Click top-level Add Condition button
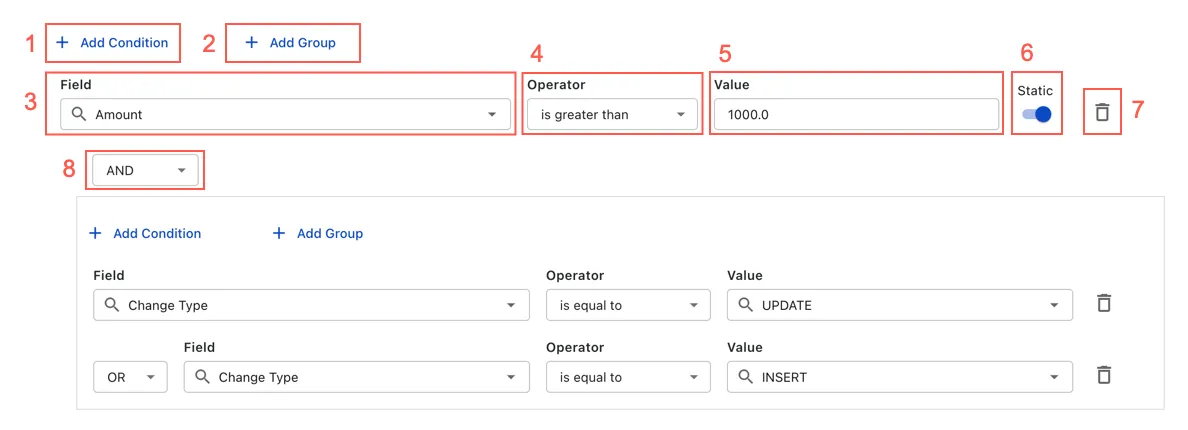This screenshot has height=430, width=1188. (x=112, y=42)
